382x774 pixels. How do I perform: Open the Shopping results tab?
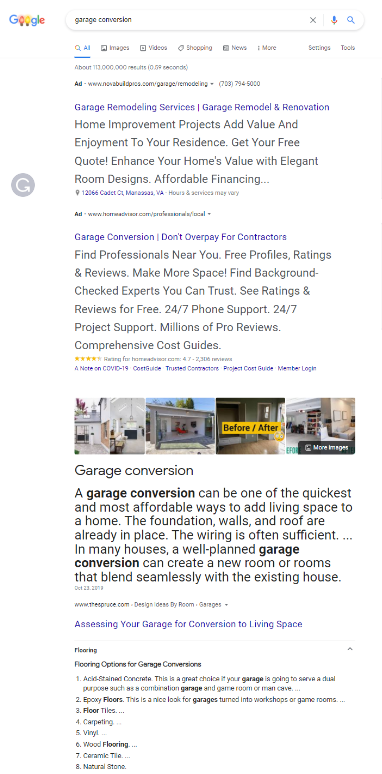(x=195, y=48)
